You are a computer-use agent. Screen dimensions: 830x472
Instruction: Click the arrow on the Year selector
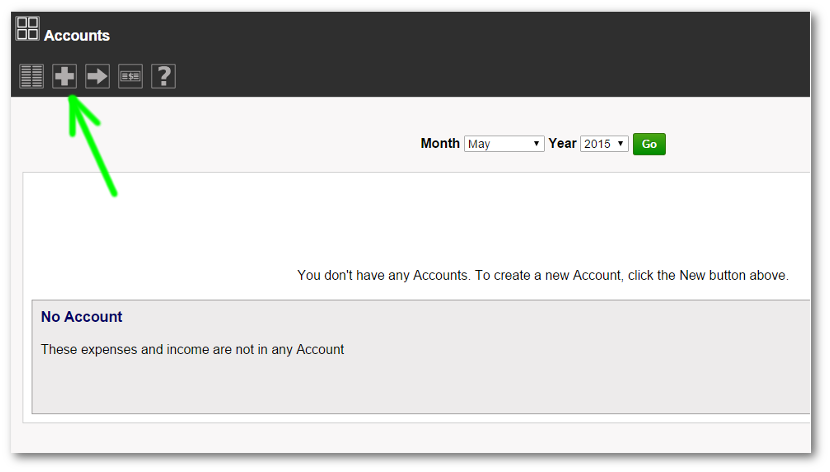click(622, 144)
